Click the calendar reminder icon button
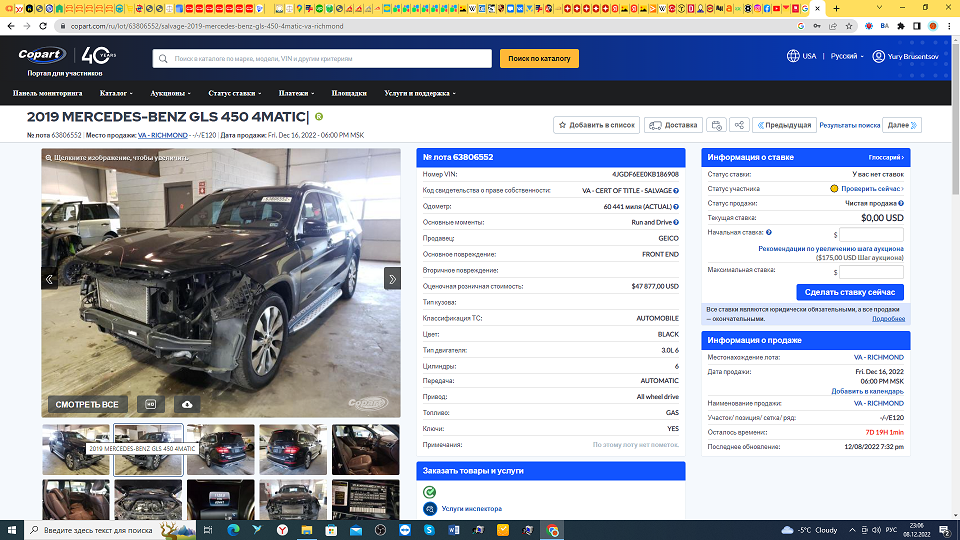The width and height of the screenshot is (960, 540). (x=716, y=125)
